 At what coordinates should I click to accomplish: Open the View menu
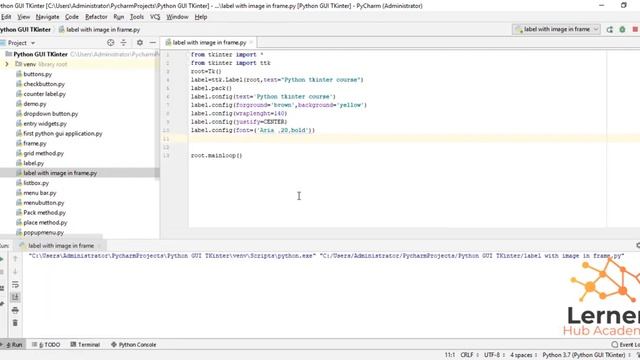(23, 17)
